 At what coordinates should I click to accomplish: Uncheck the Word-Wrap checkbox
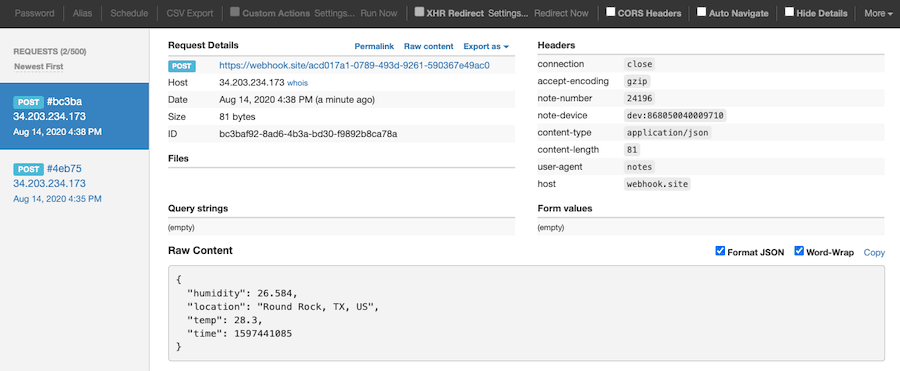799,251
